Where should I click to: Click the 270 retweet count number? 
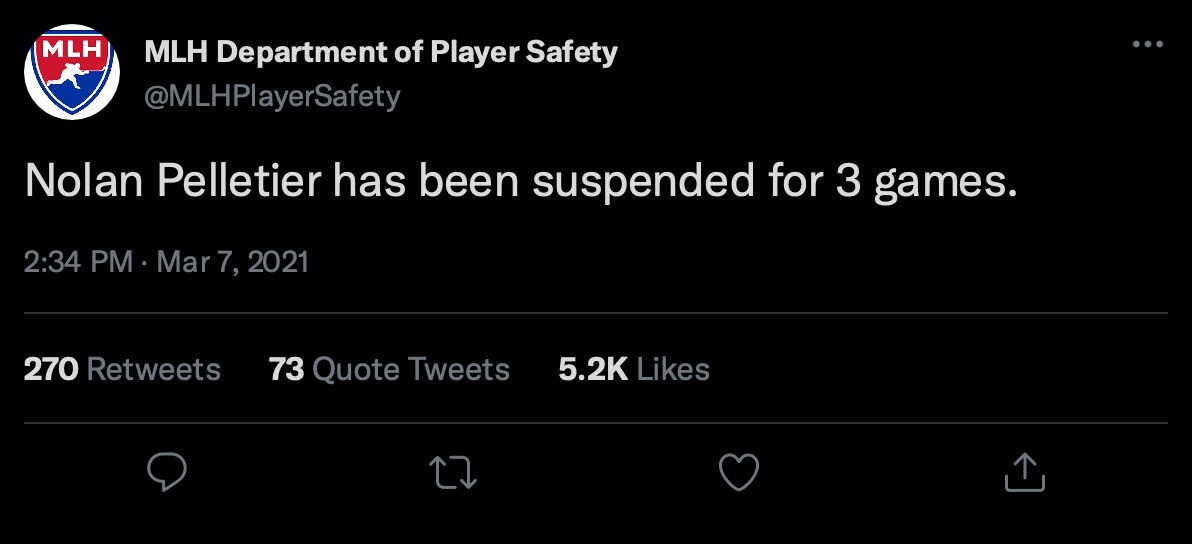pyautogui.click(x=50, y=369)
